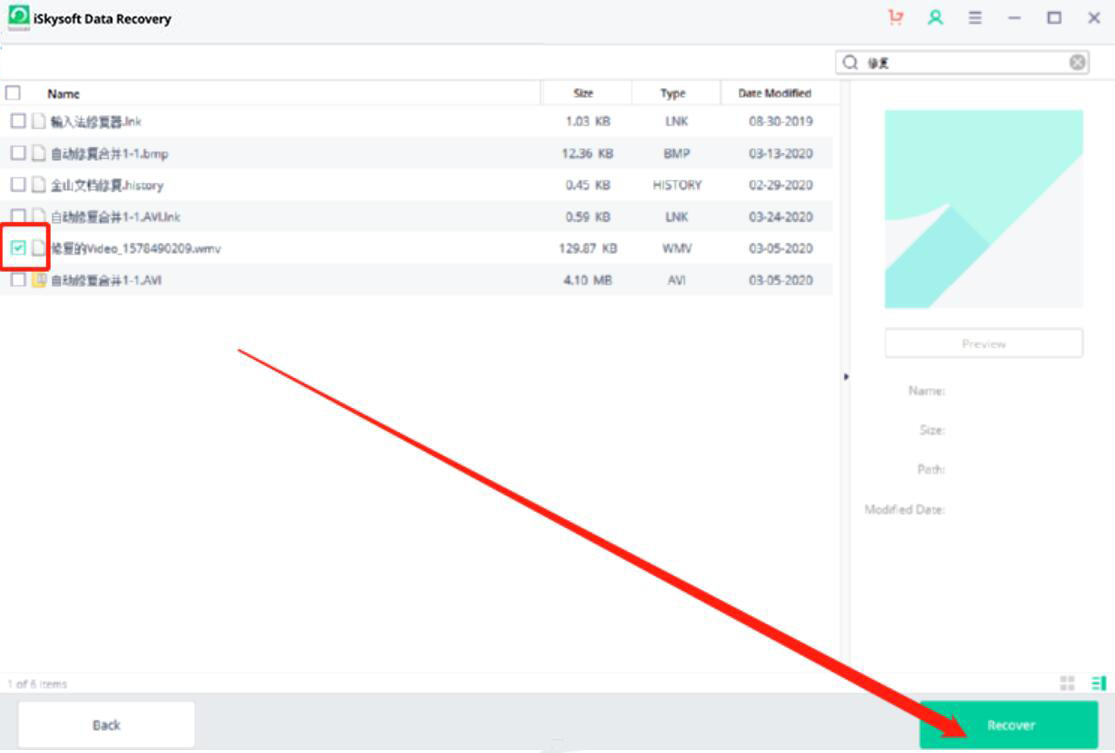The height and width of the screenshot is (753, 1115).
Task: Click file icon of the .wmv row
Action: click(38, 247)
